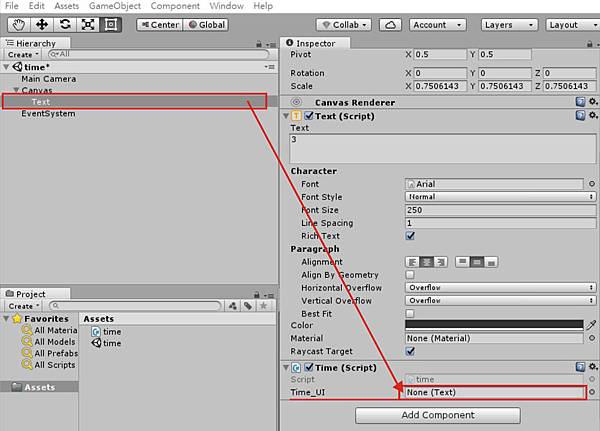Open Text (Script) help icon
The width and height of the screenshot is (600, 431).
click(x=580, y=115)
